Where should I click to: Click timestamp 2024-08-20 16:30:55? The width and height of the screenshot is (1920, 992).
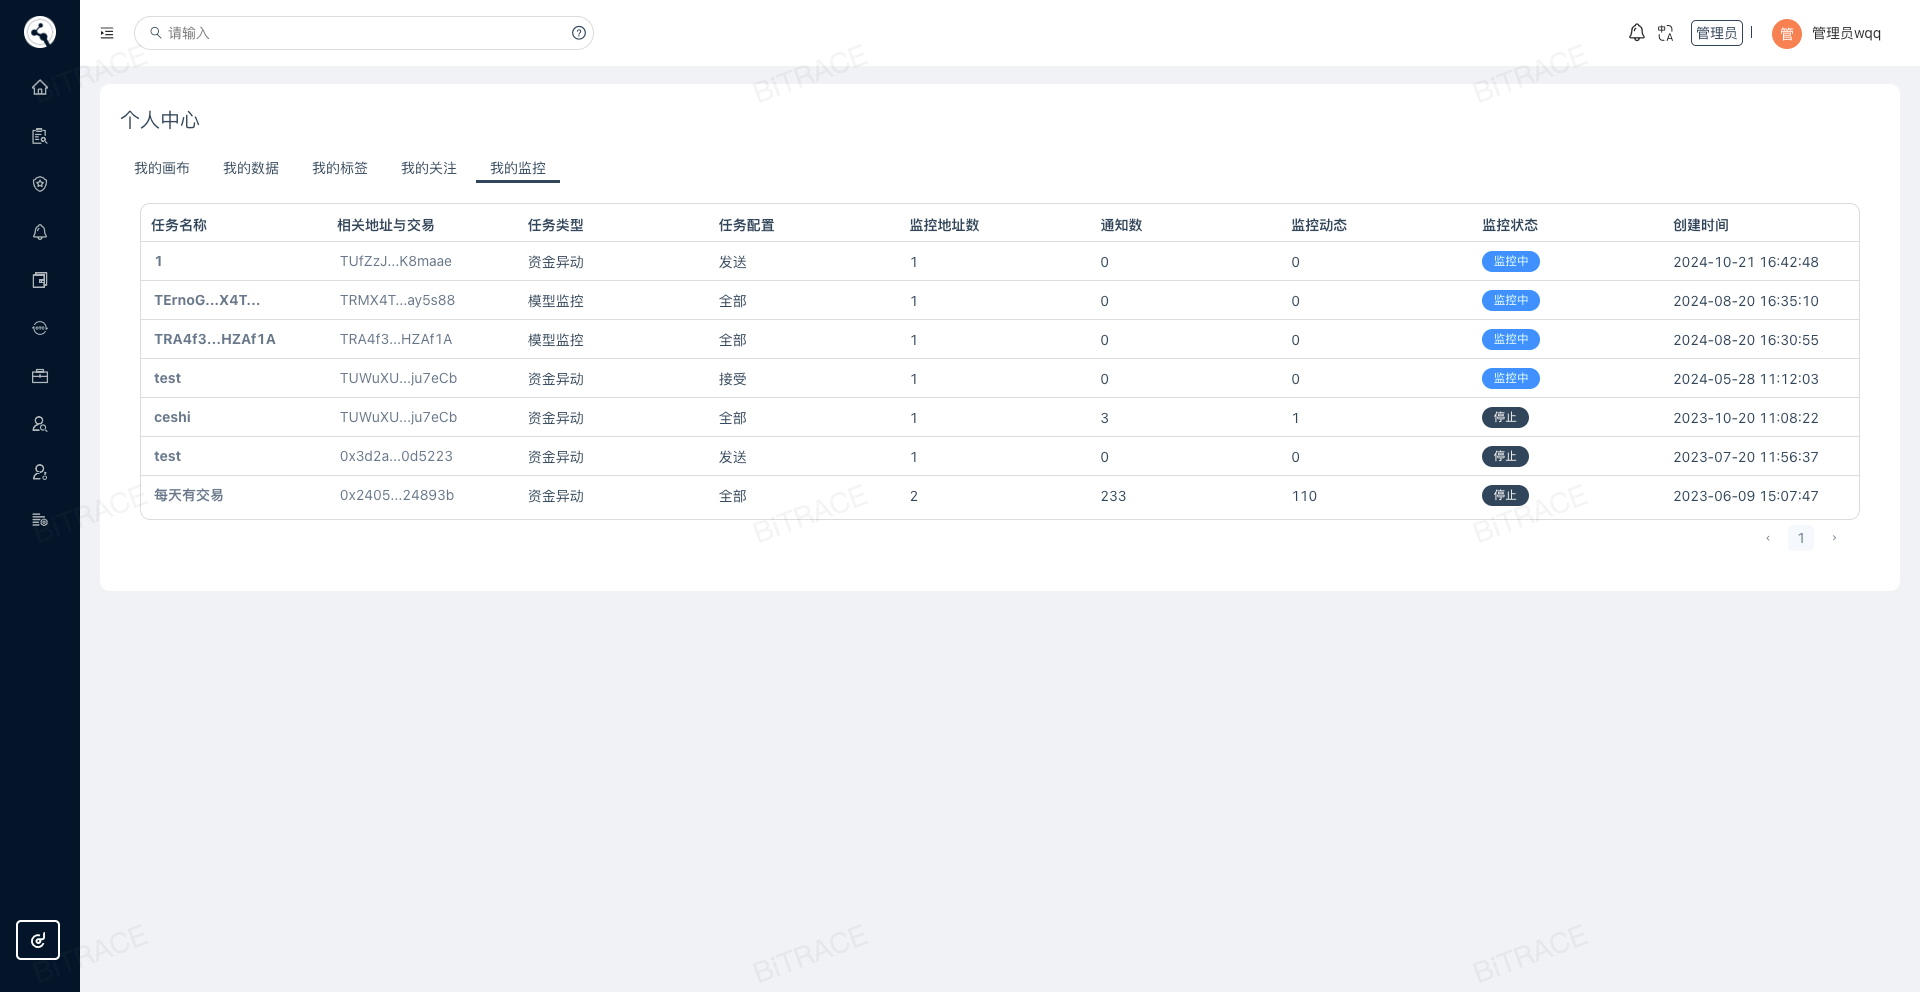coord(1746,340)
